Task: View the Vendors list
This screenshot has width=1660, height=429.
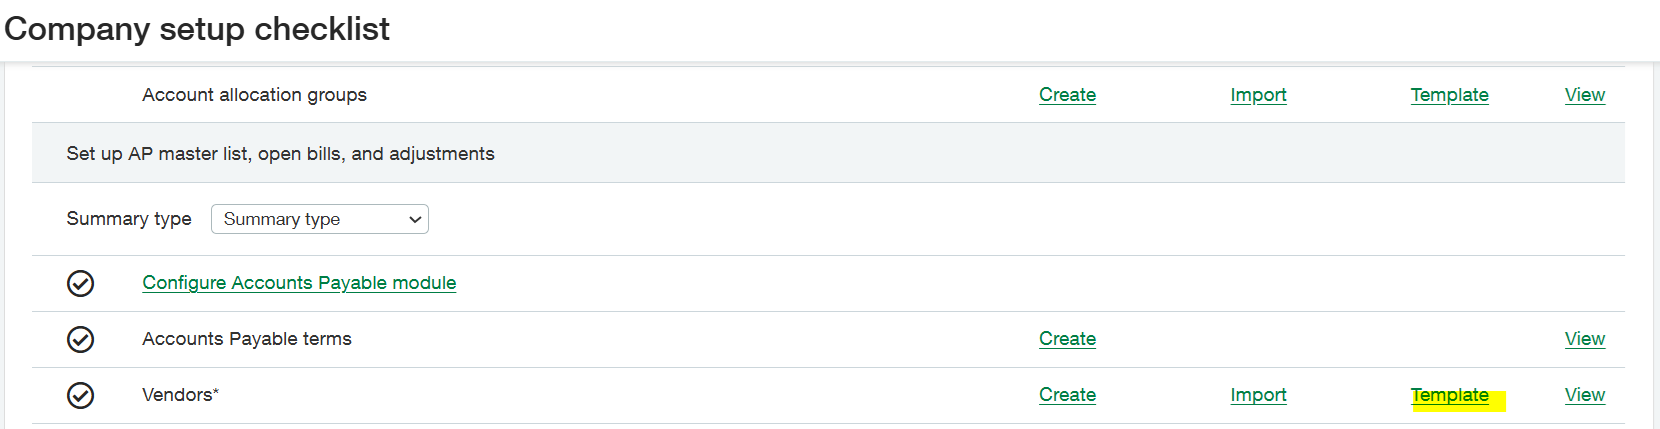Action: (1584, 395)
